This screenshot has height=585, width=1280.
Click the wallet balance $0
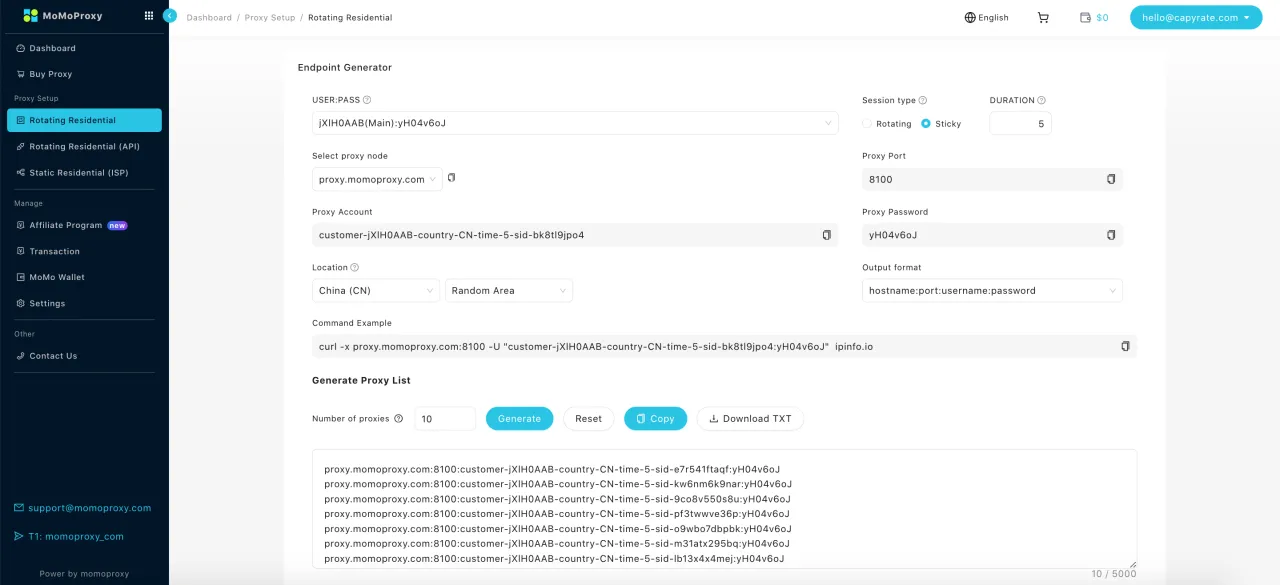point(1095,17)
